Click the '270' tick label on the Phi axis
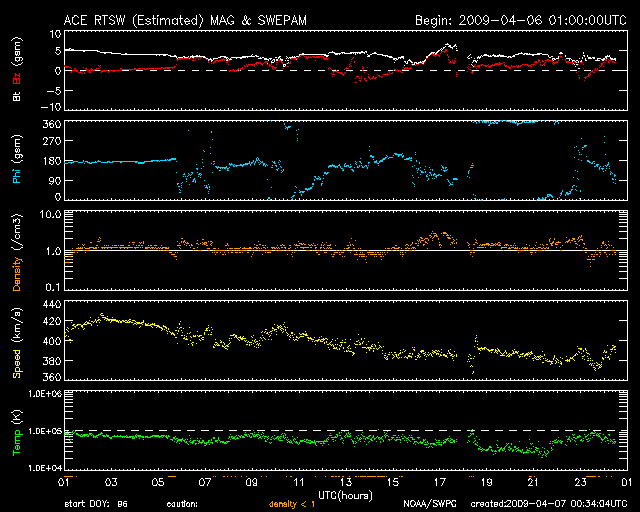640x512 pixels. tap(52, 141)
